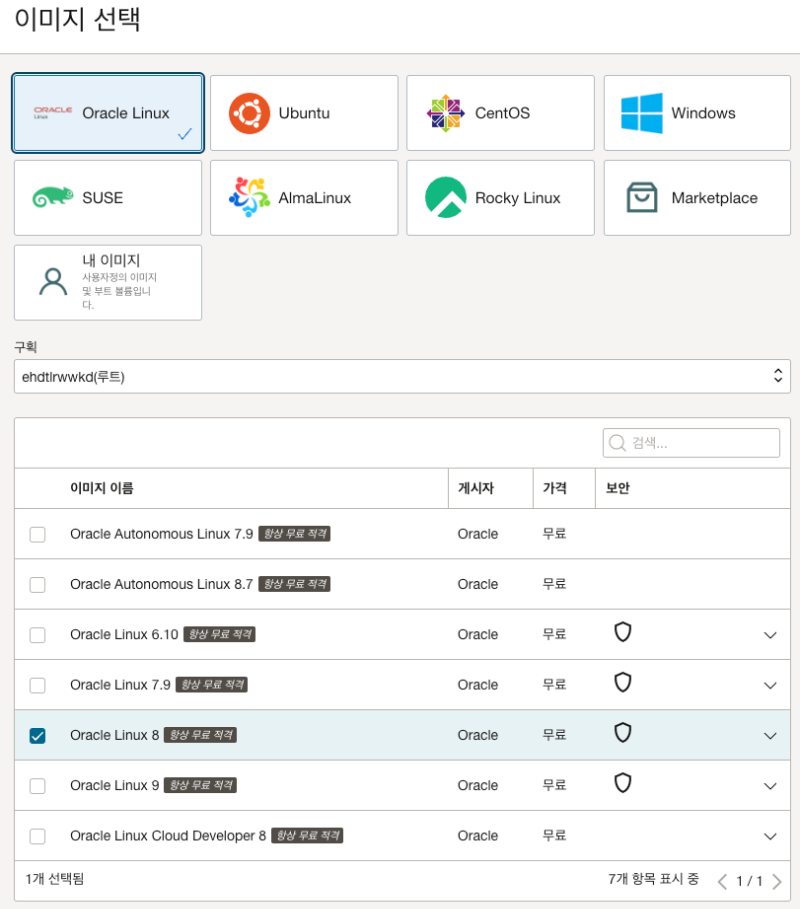Click the Oracle Autonomous Linux 7.9 name

pyautogui.click(x=162, y=534)
